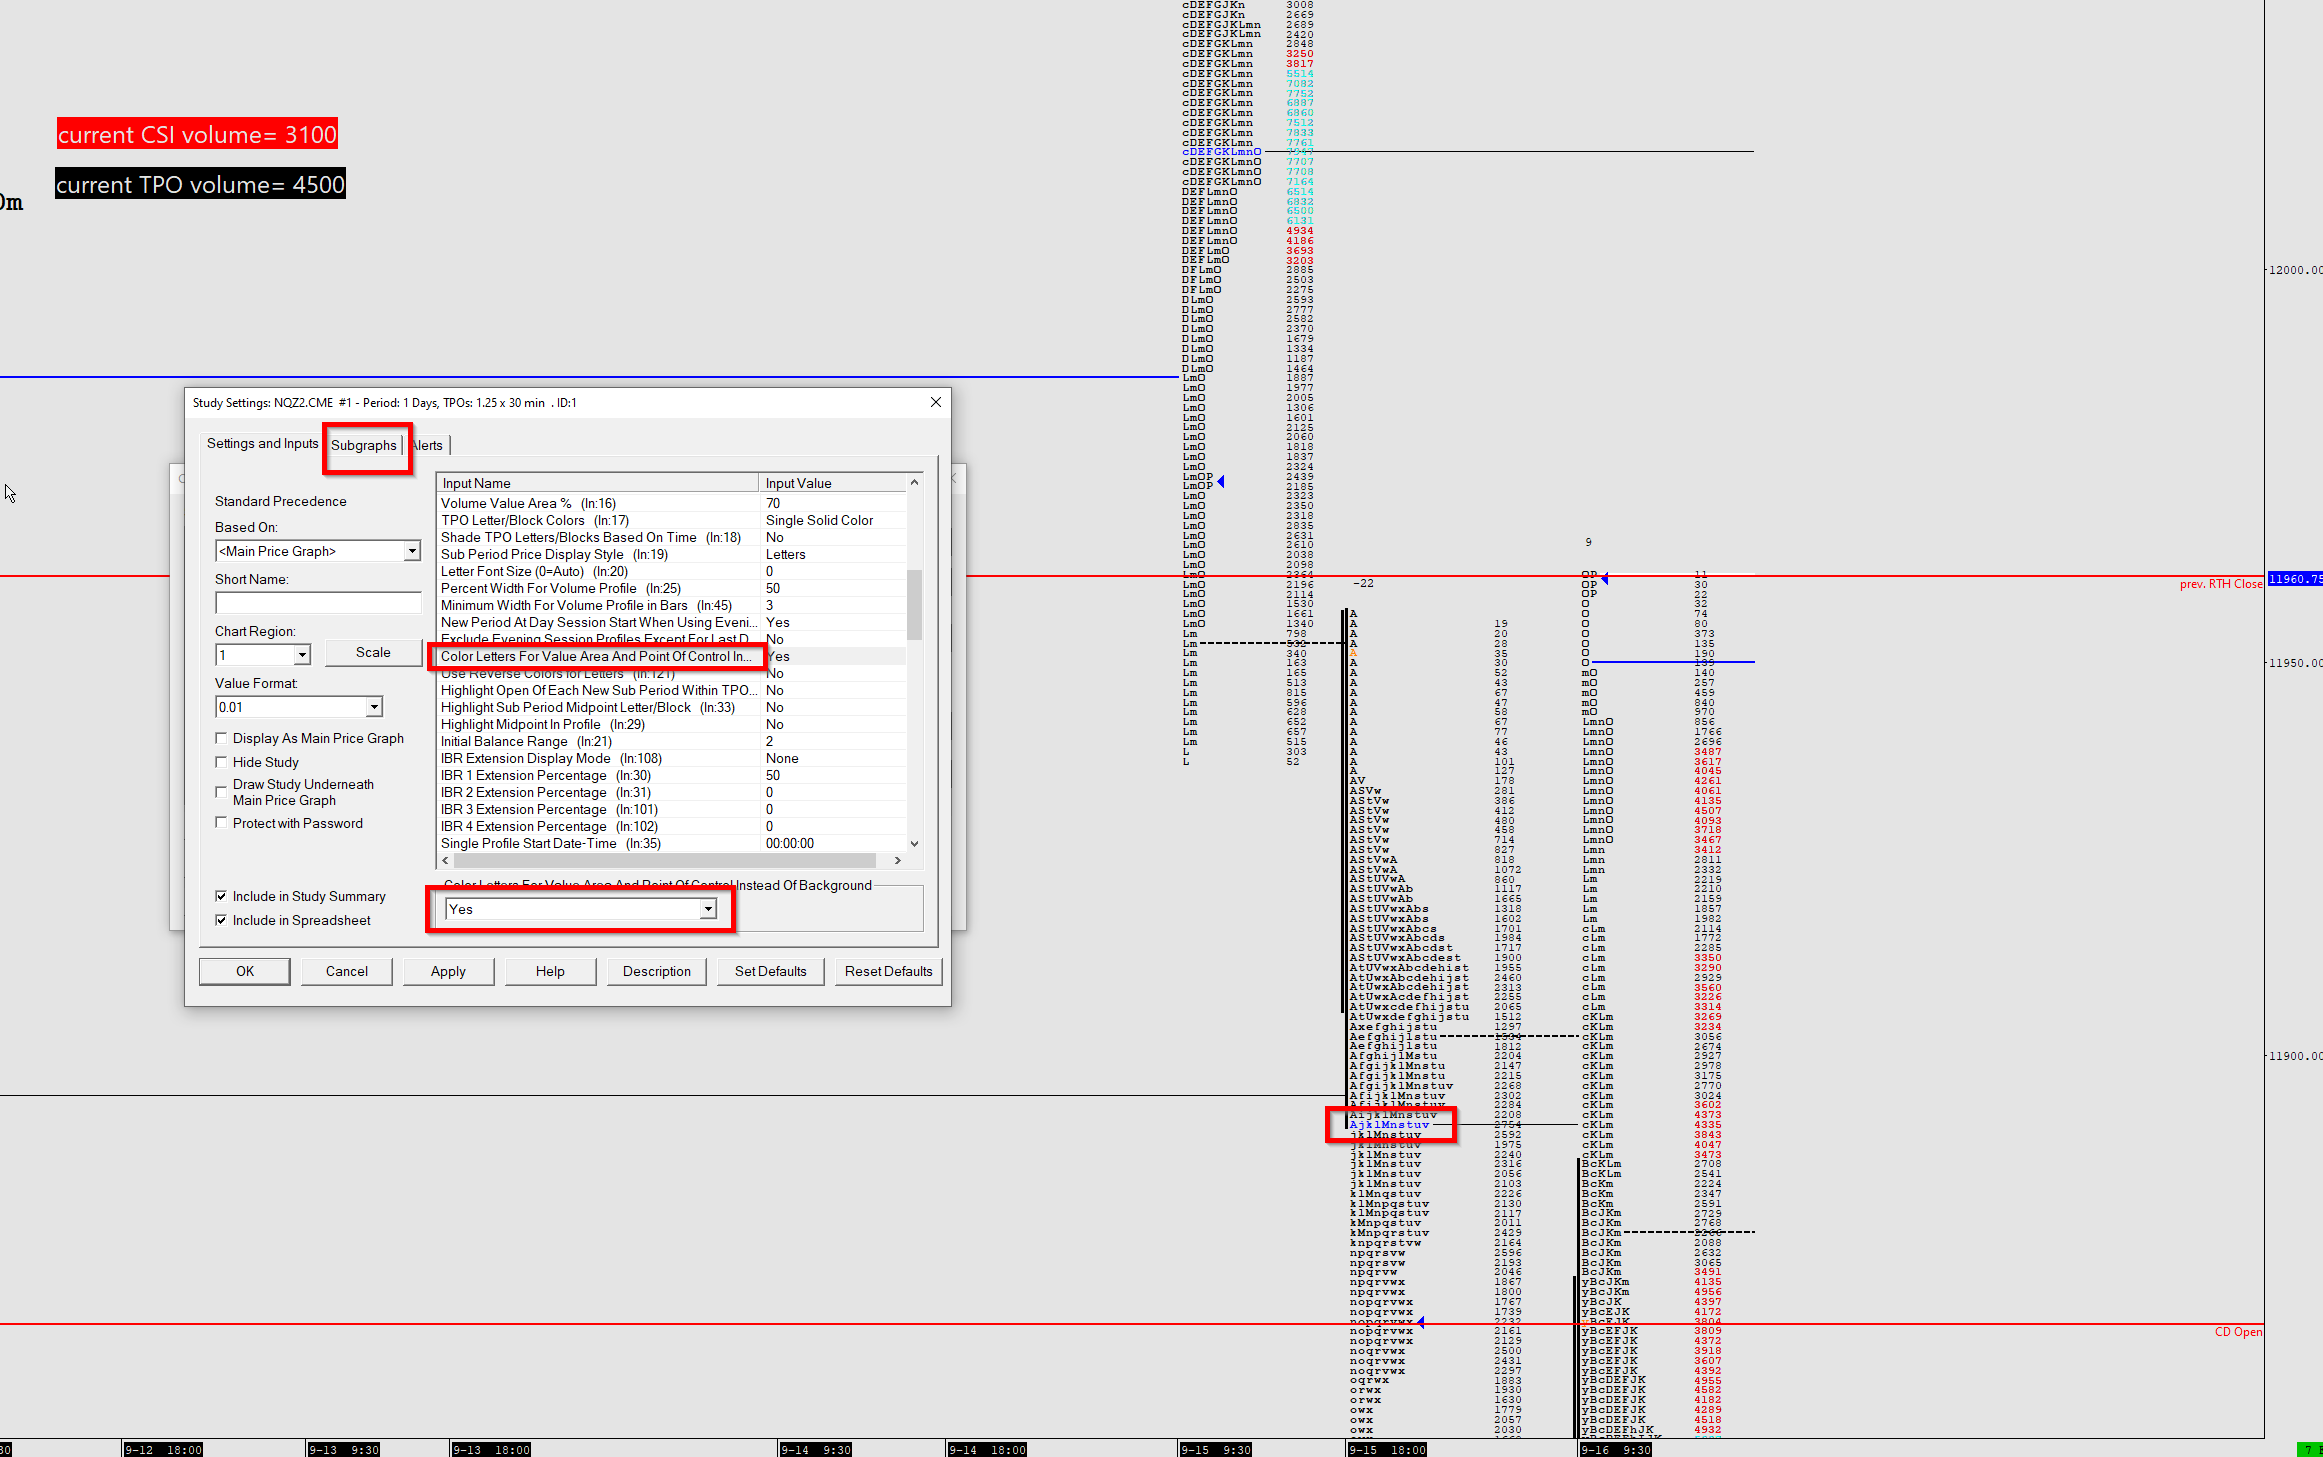This screenshot has height=1457, width=2323.
Task: Select TPO Letter/Block Colors input row
Action: 672,520
